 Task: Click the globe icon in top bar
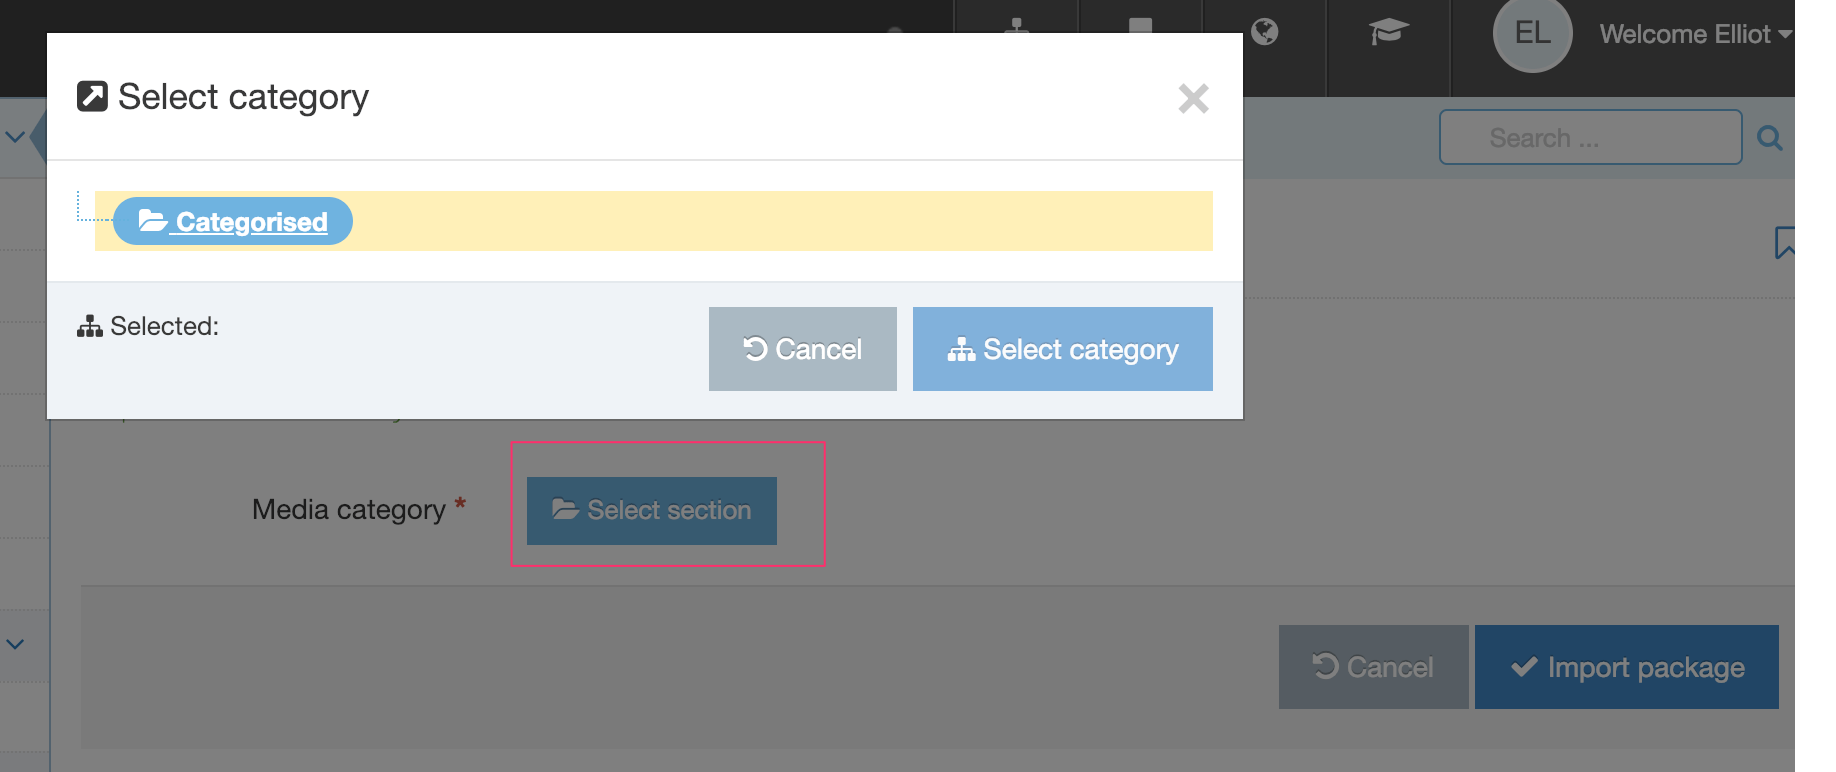pyautogui.click(x=1265, y=33)
